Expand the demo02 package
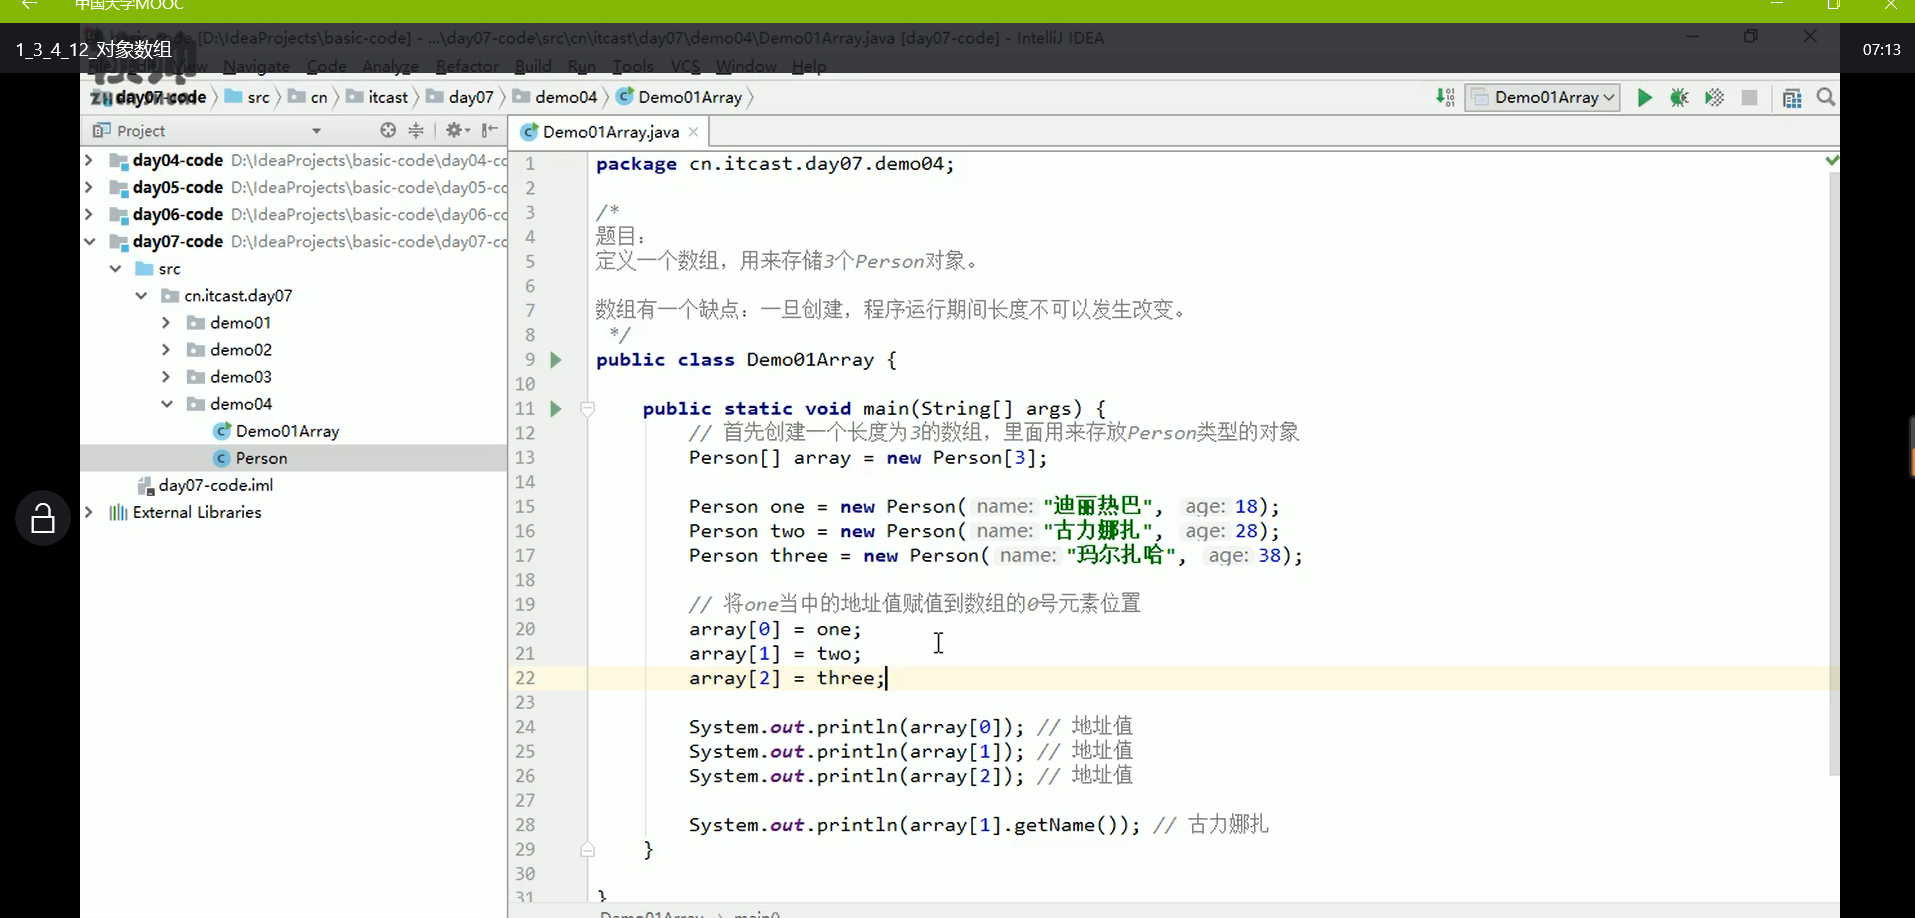This screenshot has height=918, width=1915. click(167, 350)
